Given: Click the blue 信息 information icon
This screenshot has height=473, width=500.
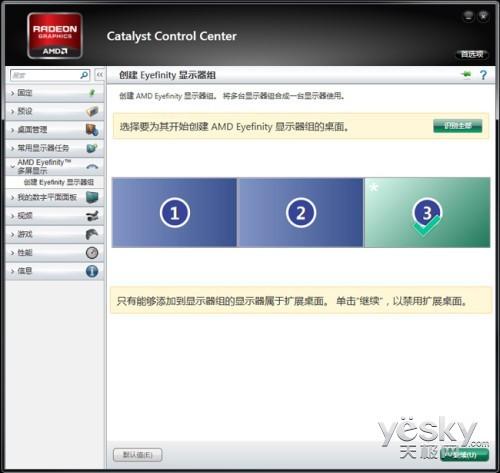Looking at the screenshot, I should (x=92, y=271).
